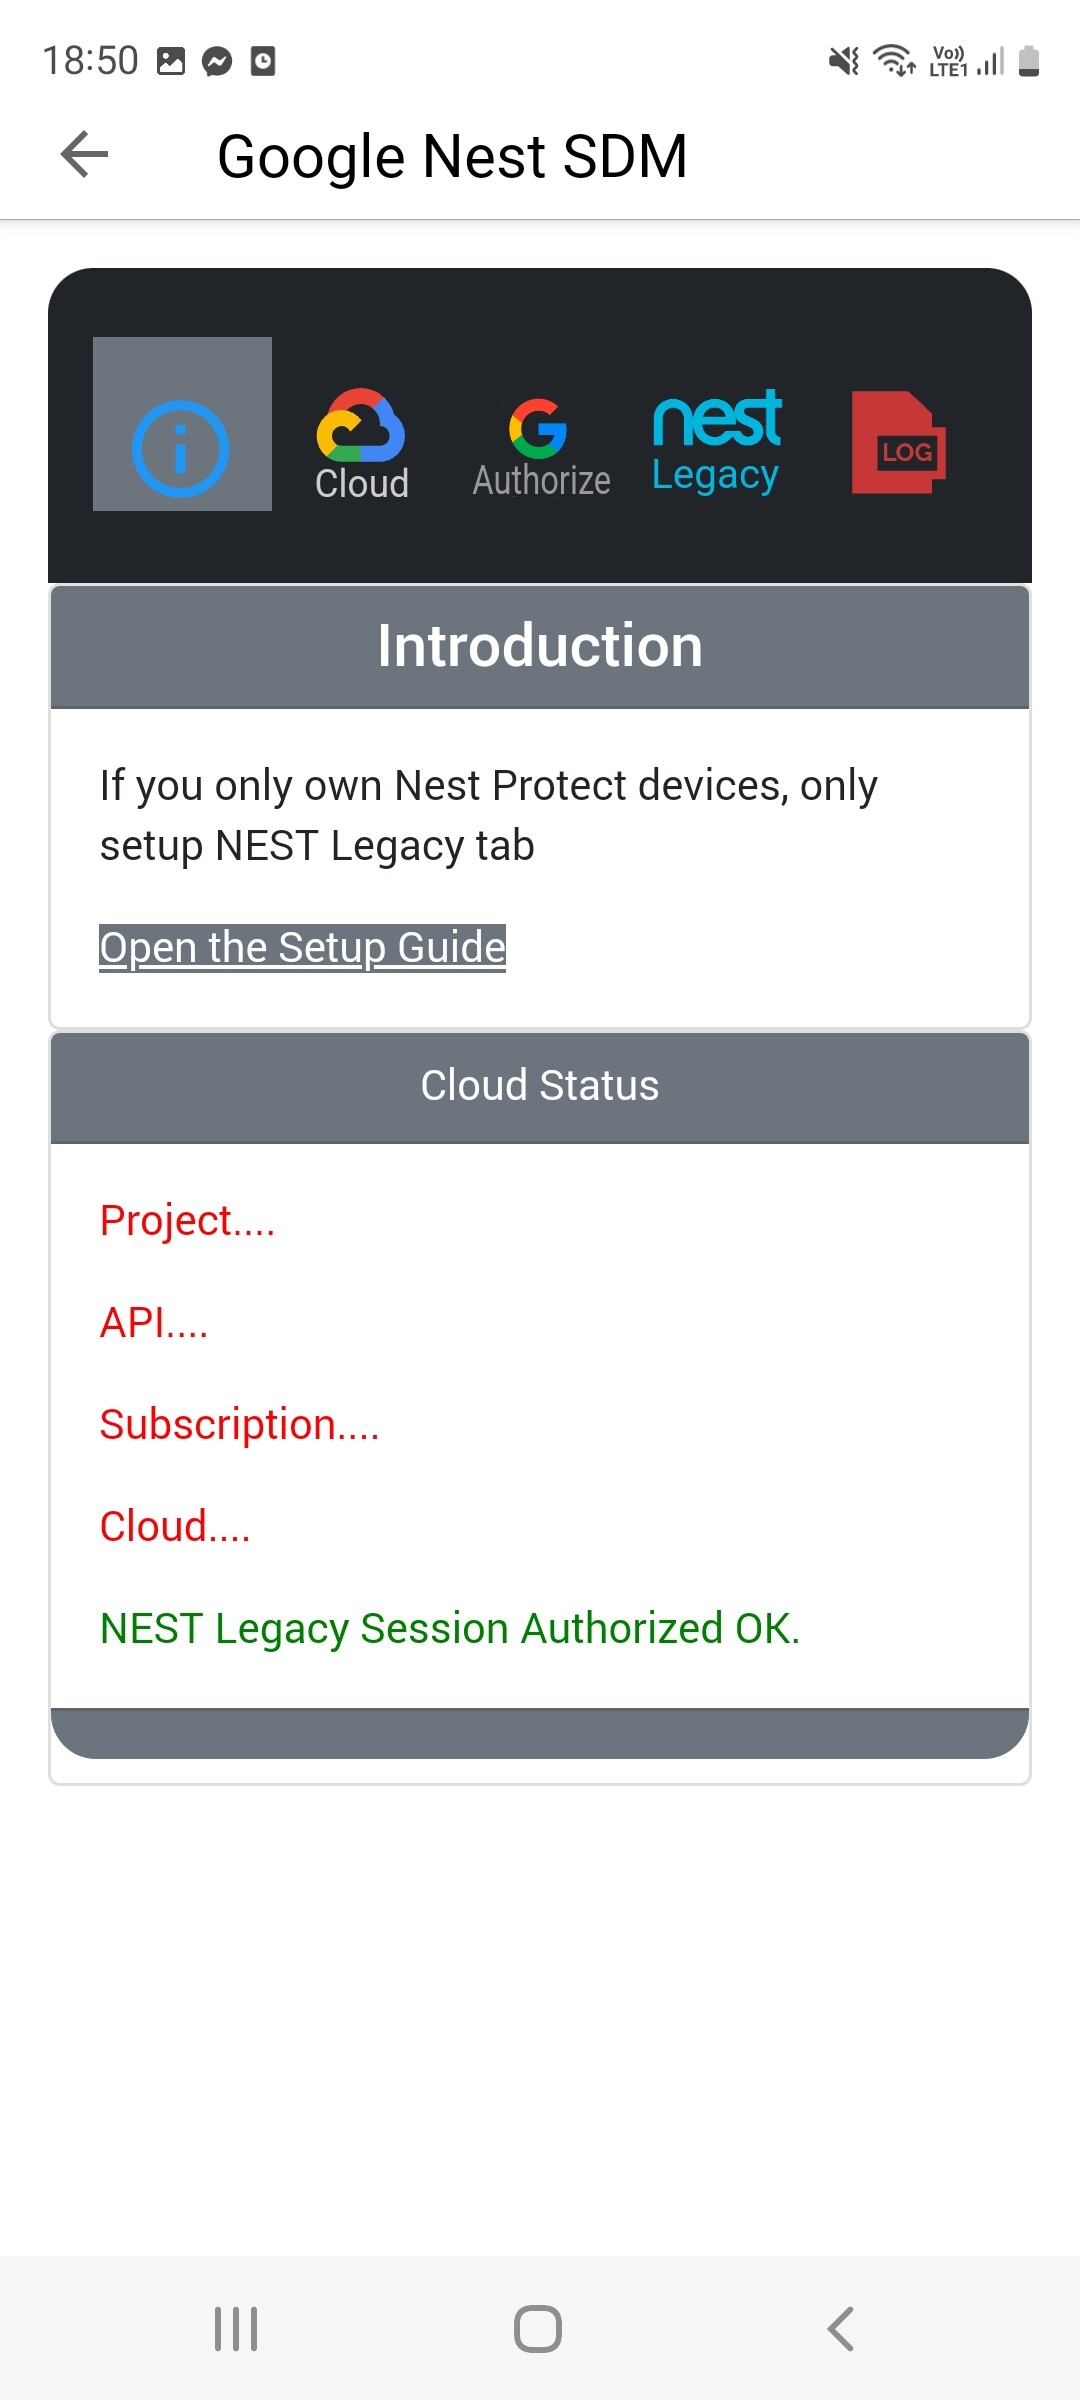
Task: Open the red LOG file icon
Action: click(898, 442)
